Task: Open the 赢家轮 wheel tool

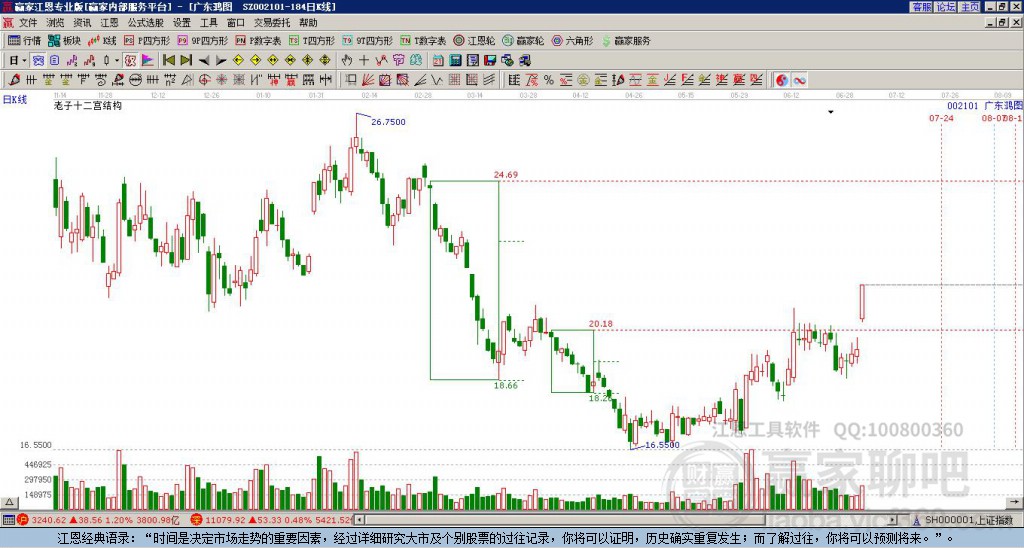Action: [x=523, y=40]
